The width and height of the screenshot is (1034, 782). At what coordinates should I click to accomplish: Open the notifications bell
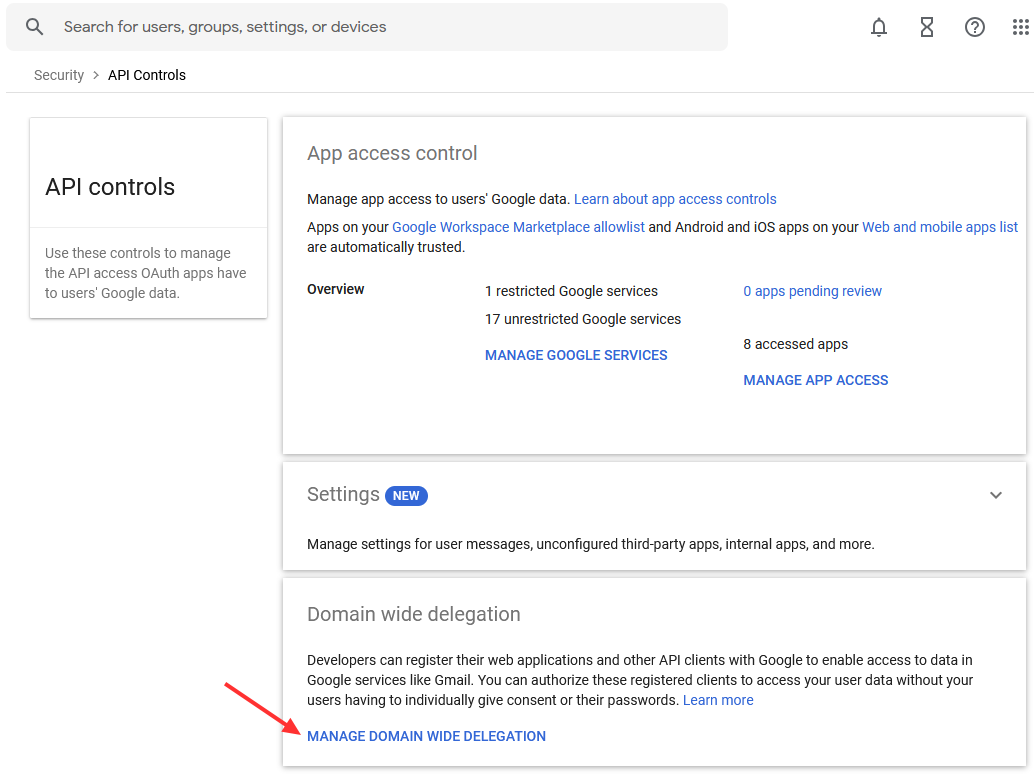[x=879, y=28]
